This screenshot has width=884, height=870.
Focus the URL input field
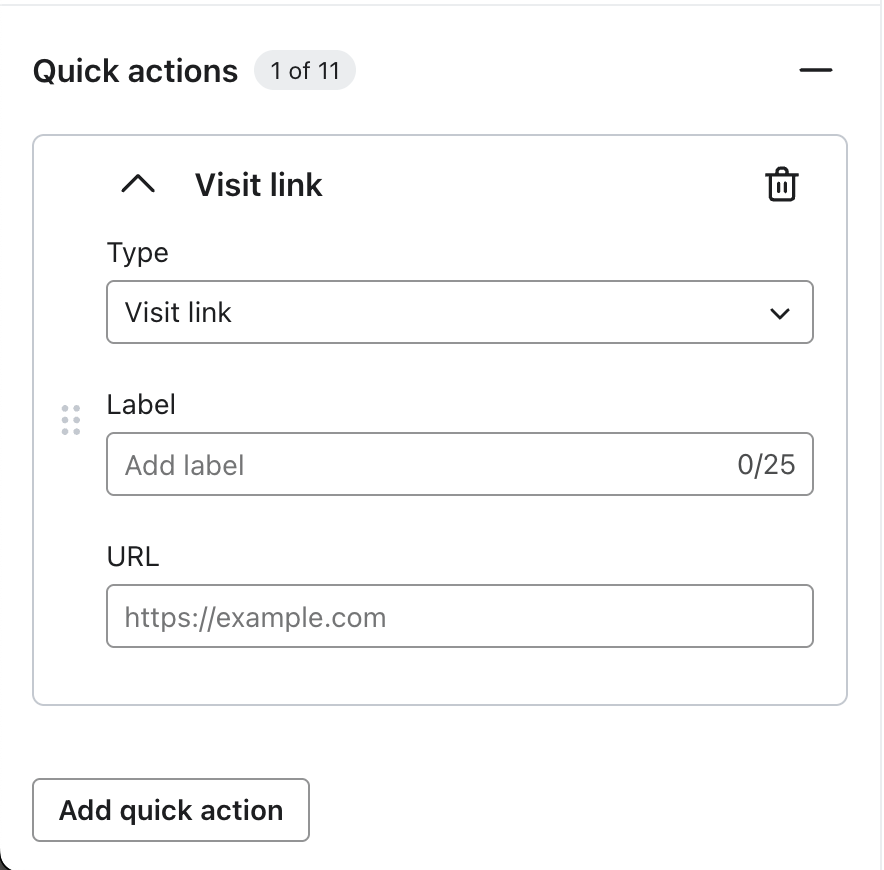pyautogui.click(x=459, y=617)
